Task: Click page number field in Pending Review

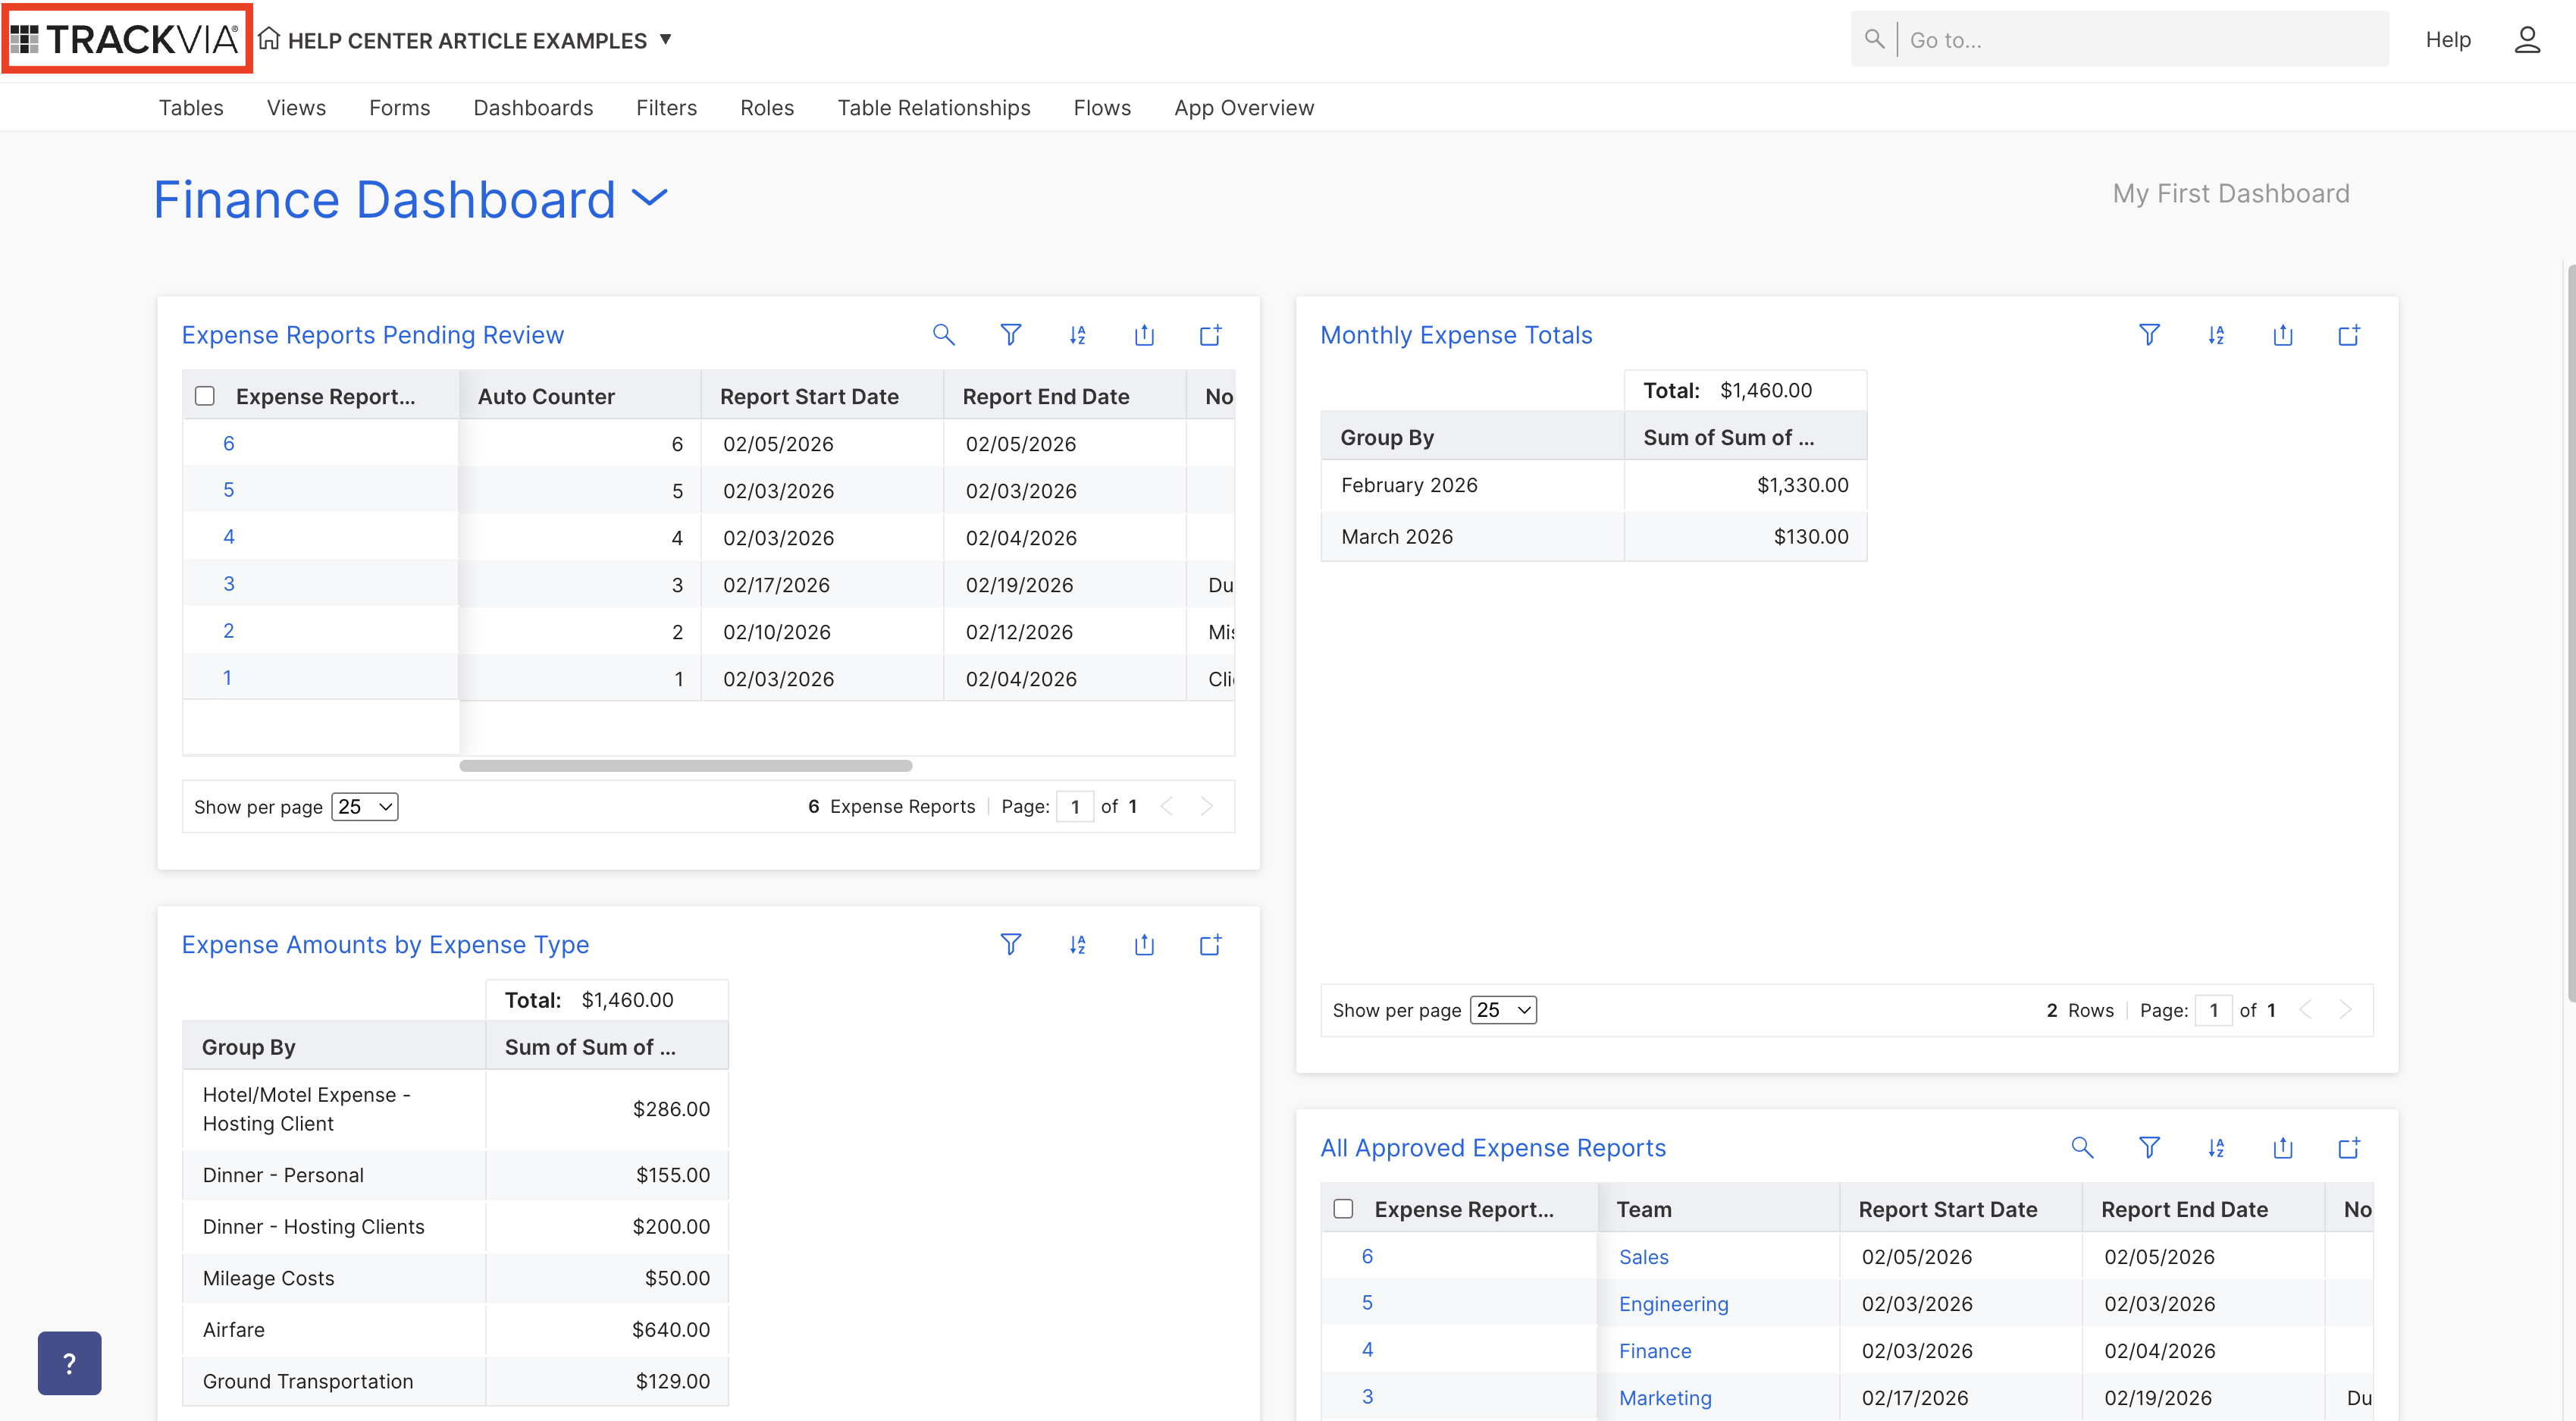Action: pyautogui.click(x=1075, y=807)
